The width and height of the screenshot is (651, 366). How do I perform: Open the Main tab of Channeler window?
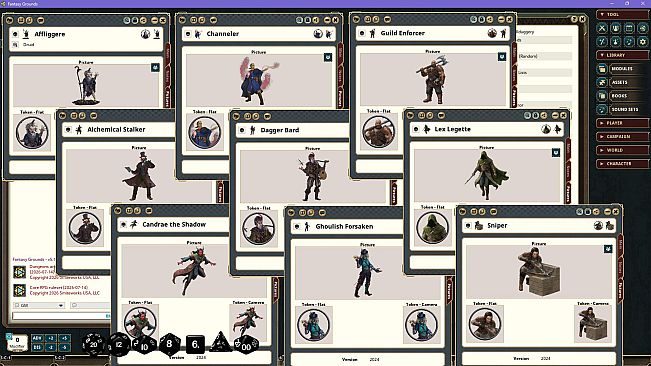pos(340,53)
